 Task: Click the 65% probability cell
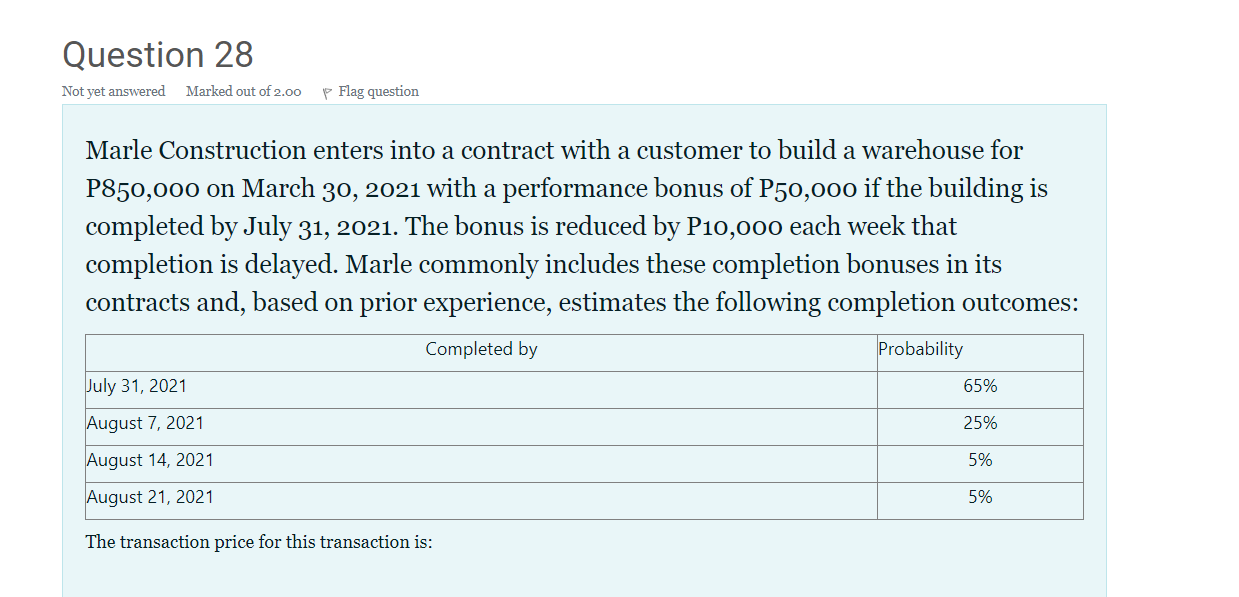pos(980,386)
